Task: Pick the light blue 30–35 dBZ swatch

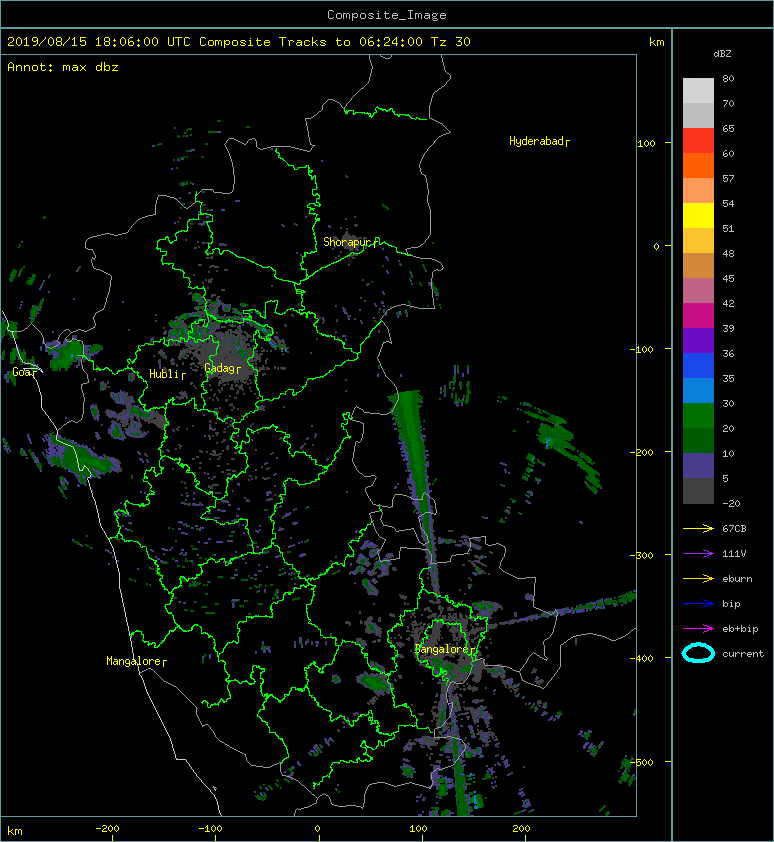Action: pyautogui.click(x=698, y=390)
